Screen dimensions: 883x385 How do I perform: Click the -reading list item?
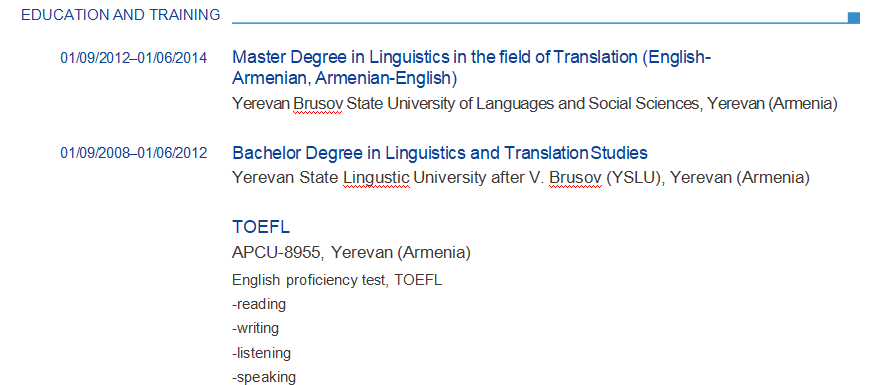click(x=259, y=305)
